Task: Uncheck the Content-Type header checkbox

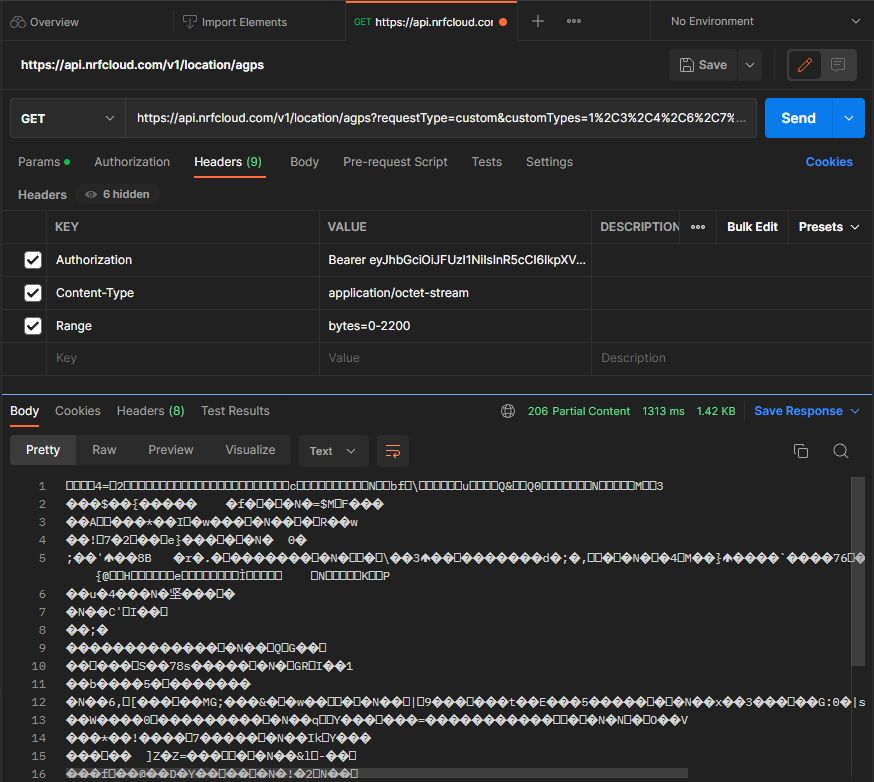Action: (x=33, y=293)
